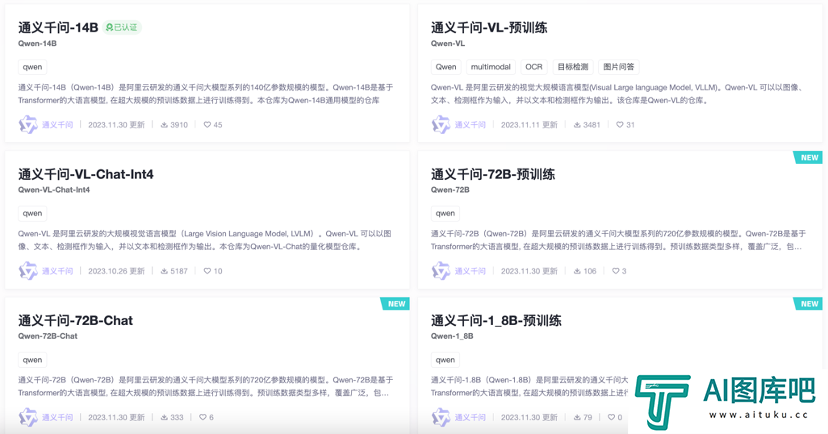Select the 图片问答 tag

click(619, 67)
